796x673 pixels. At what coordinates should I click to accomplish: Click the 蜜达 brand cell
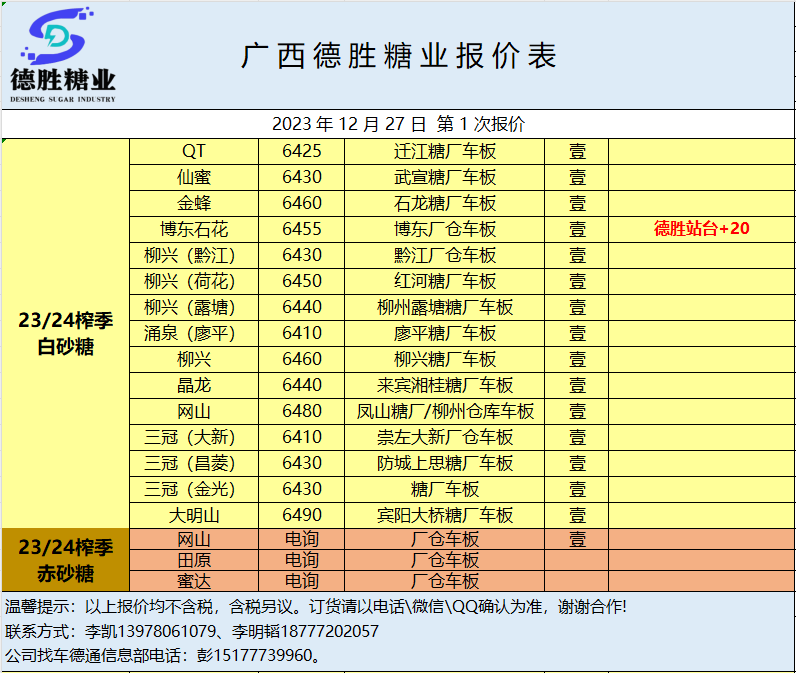tap(194, 581)
